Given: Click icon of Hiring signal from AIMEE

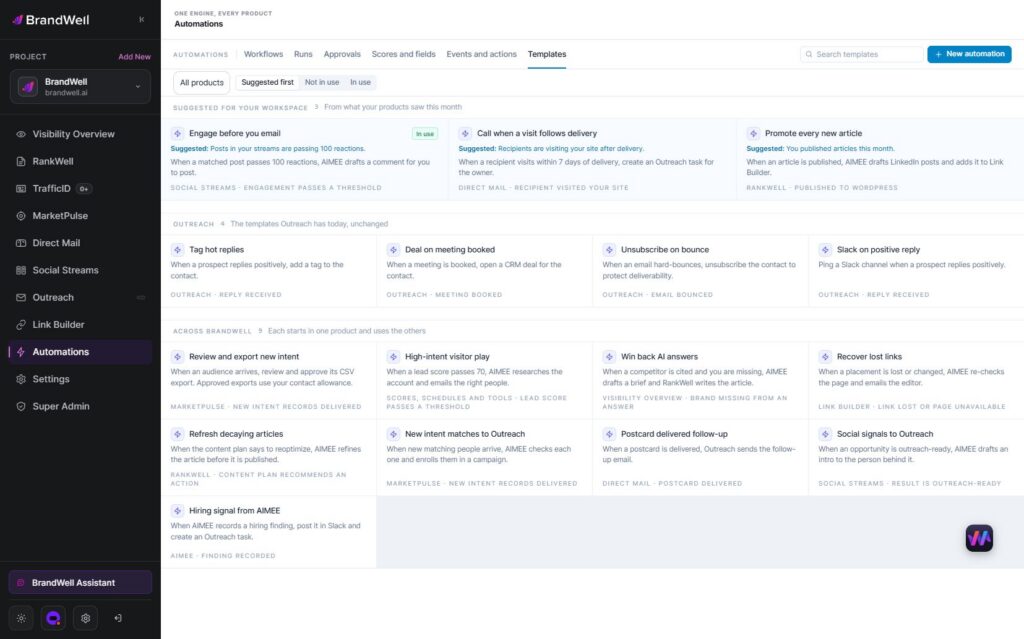Looking at the screenshot, I should [x=177, y=511].
